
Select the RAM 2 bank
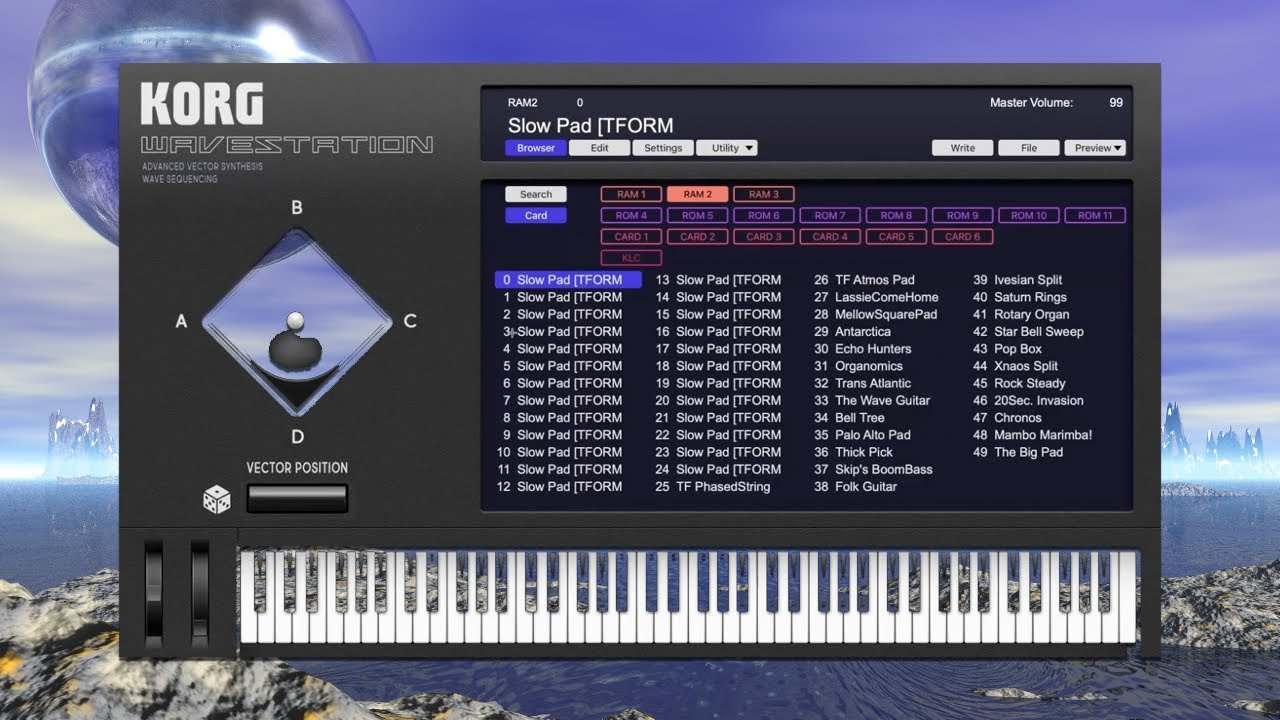pyautogui.click(x=697, y=194)
